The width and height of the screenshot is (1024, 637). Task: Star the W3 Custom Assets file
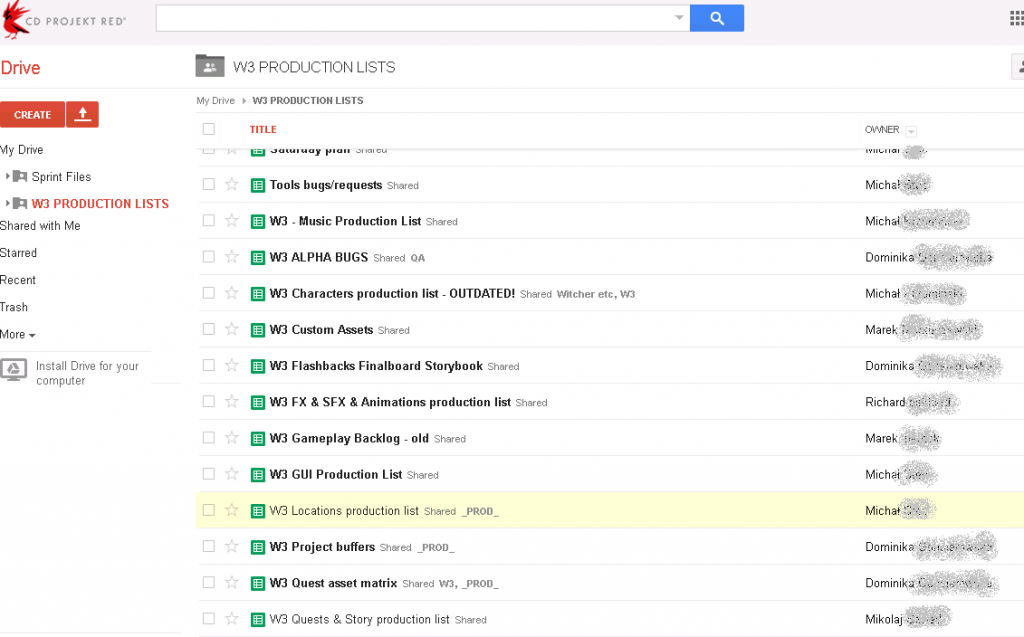[x=231, y=329]
